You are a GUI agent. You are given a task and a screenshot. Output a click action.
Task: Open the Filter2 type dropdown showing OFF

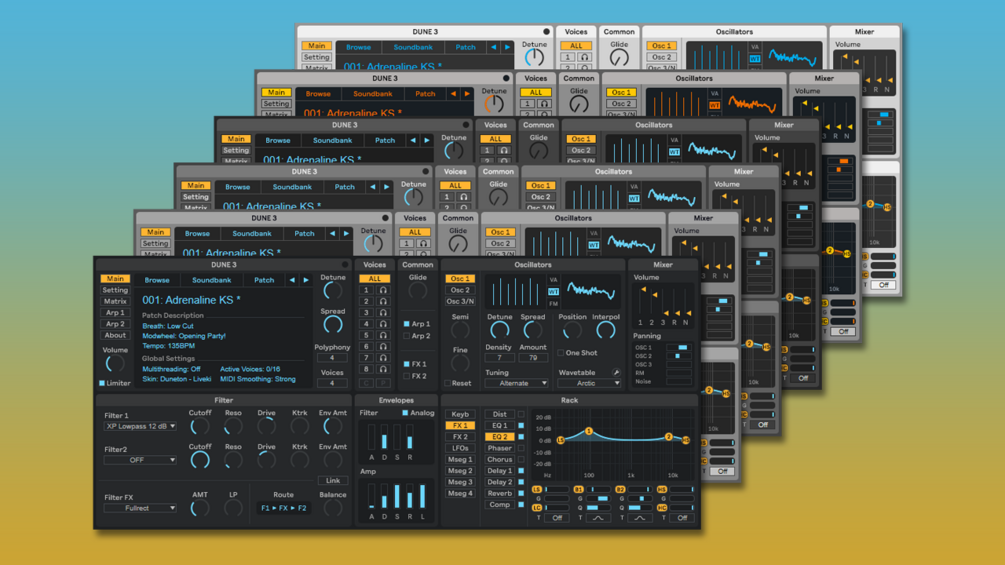pyautogui.click(x=140, y=460)
